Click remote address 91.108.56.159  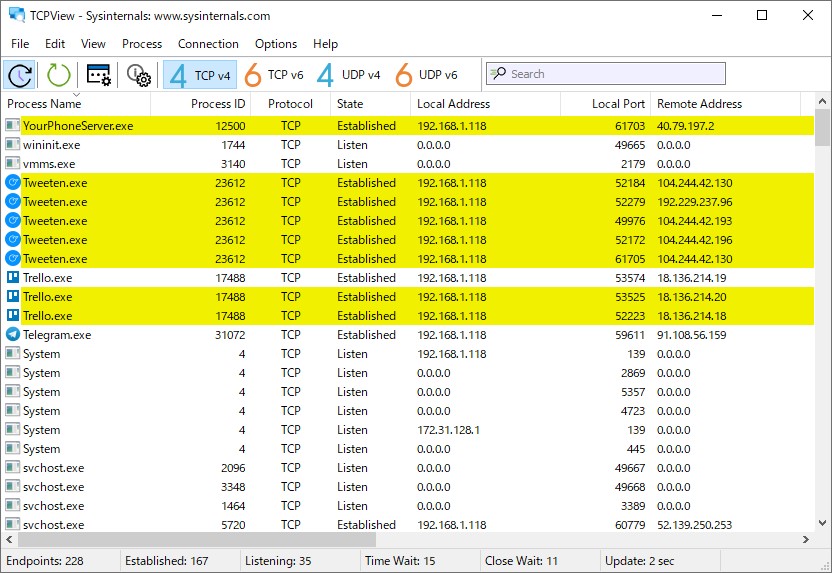(x=691, y=335)
